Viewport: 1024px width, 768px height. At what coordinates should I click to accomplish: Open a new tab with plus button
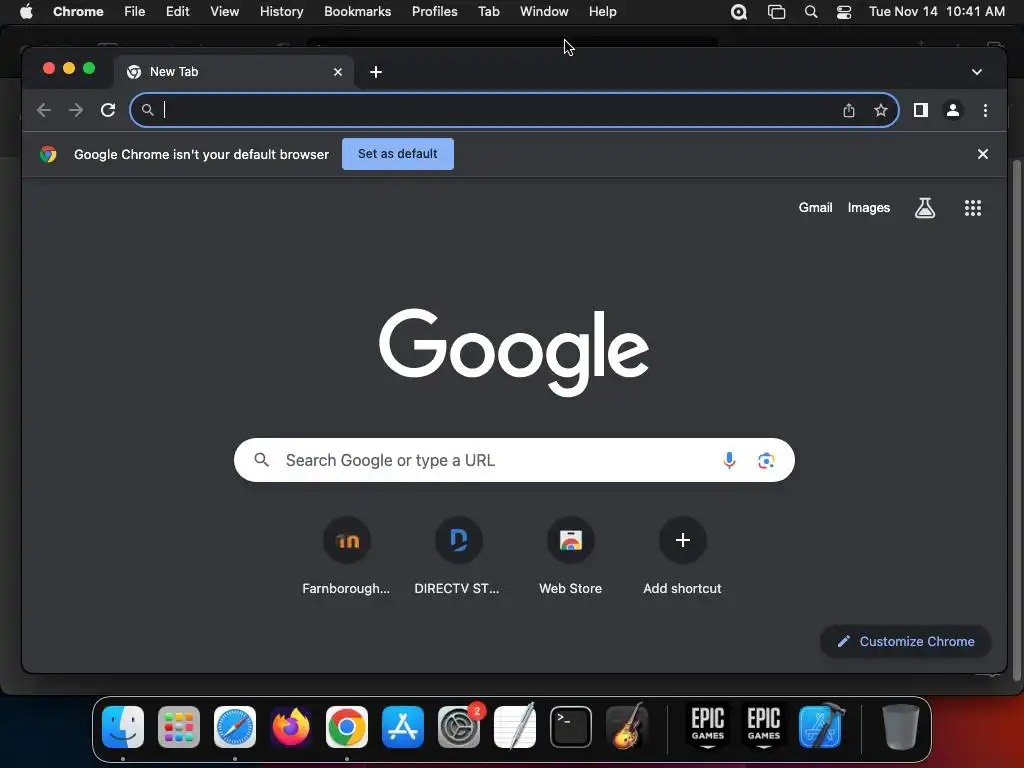(x=376, y=72)
